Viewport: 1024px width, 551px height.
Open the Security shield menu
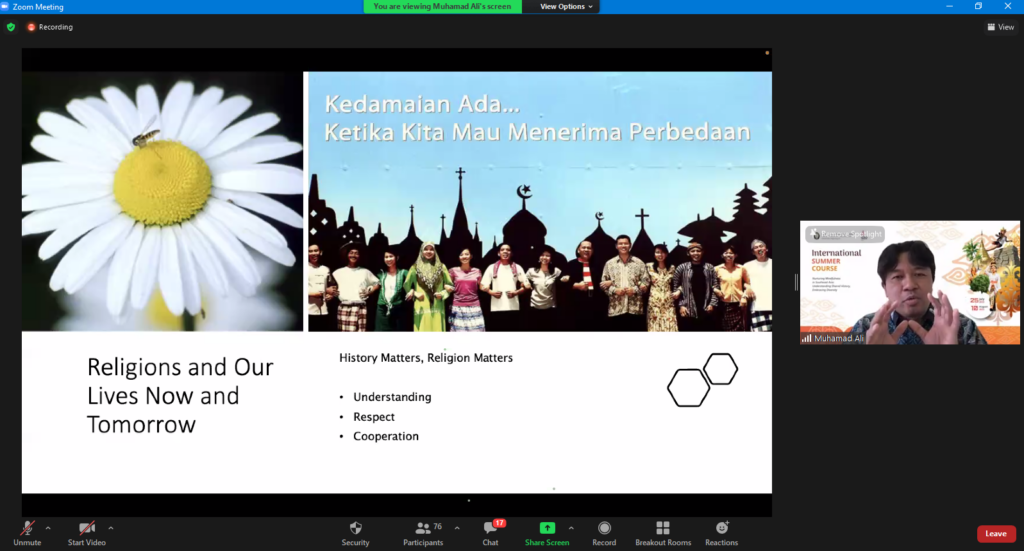[355, 531]
